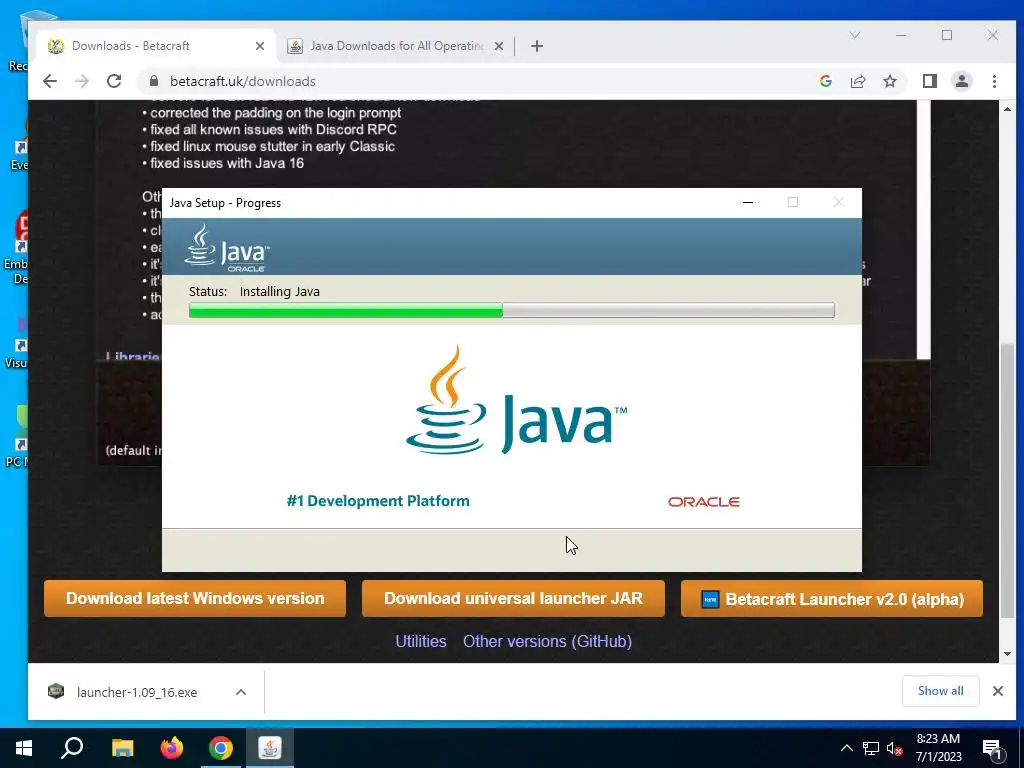Minimize the Java Setup window
Image resolution: width=1024 pixels, height=768 pixels.
[748, 202]
